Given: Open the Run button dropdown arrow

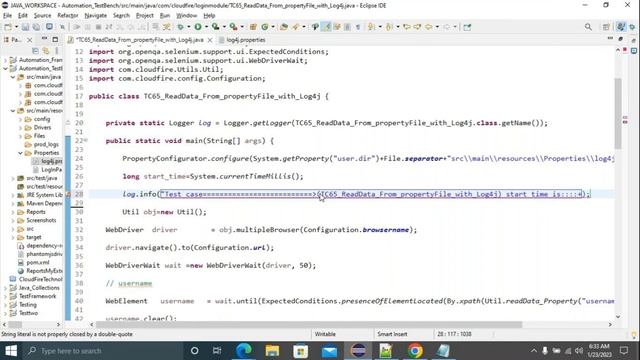Looking at the screenshot, I should coord(206,27).
